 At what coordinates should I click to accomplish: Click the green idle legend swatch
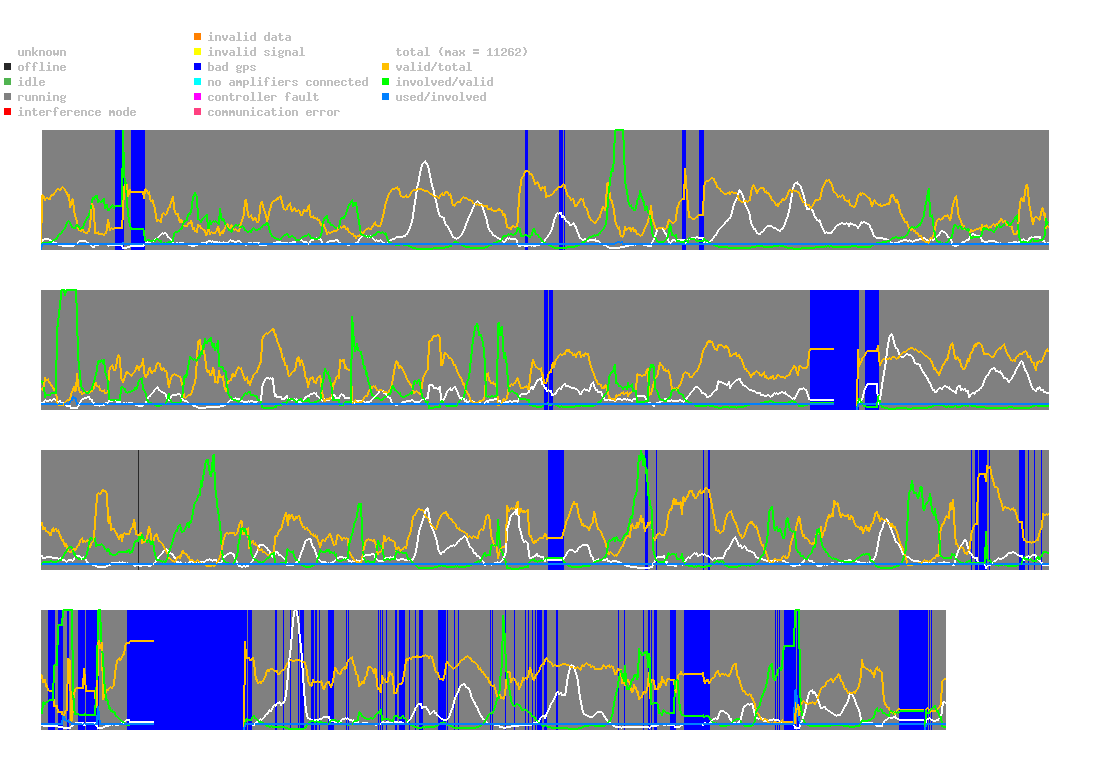pos(8,82)
